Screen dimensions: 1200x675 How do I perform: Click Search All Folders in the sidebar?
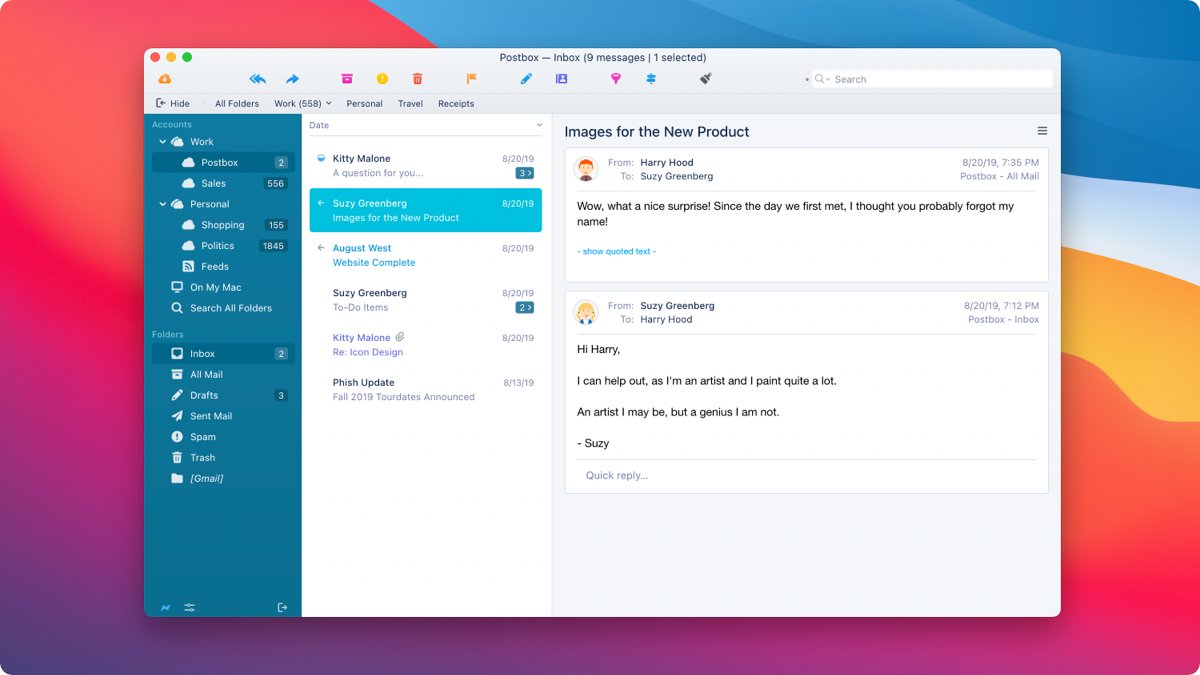coord(223,308)
